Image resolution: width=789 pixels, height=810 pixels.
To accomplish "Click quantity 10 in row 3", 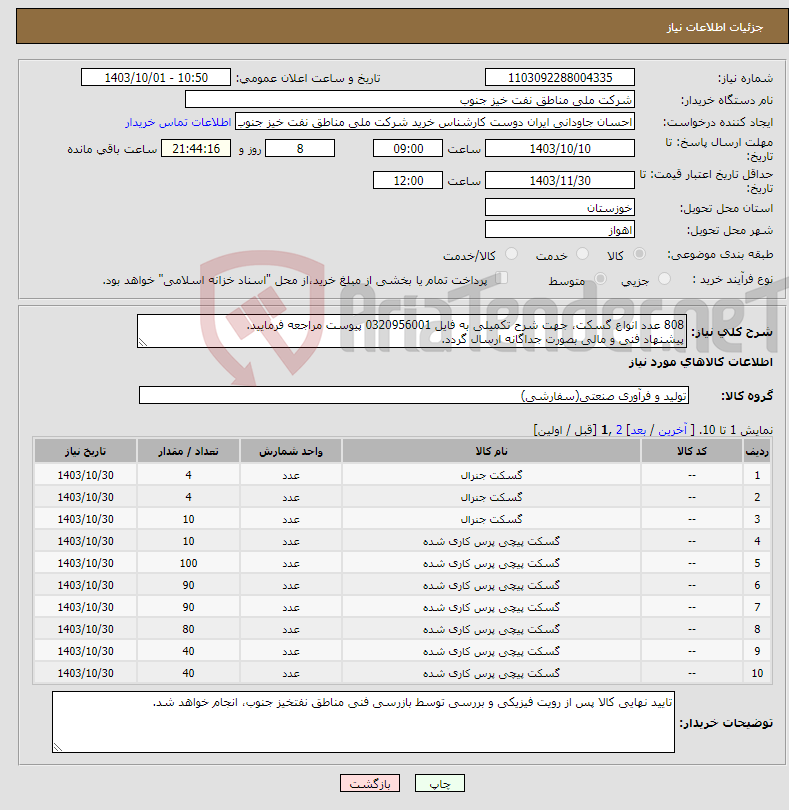I will point(188,519).
